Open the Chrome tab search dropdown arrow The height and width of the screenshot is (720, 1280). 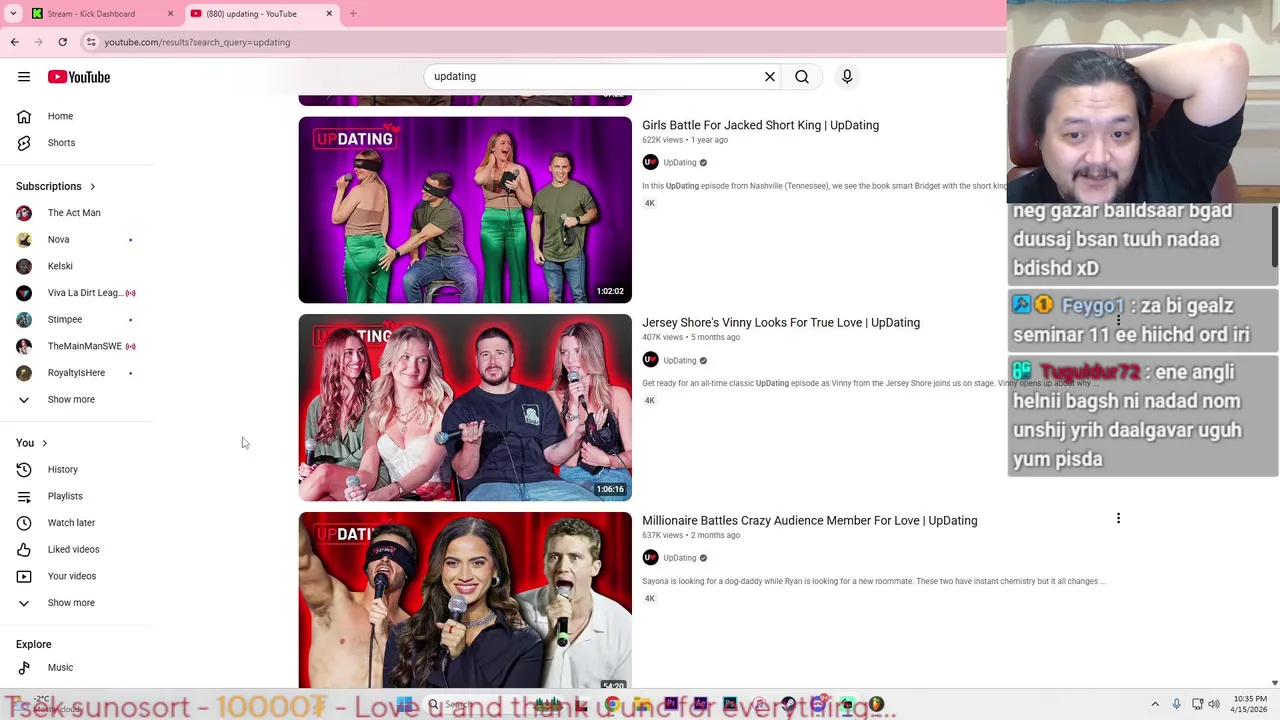tap(13, 14)
